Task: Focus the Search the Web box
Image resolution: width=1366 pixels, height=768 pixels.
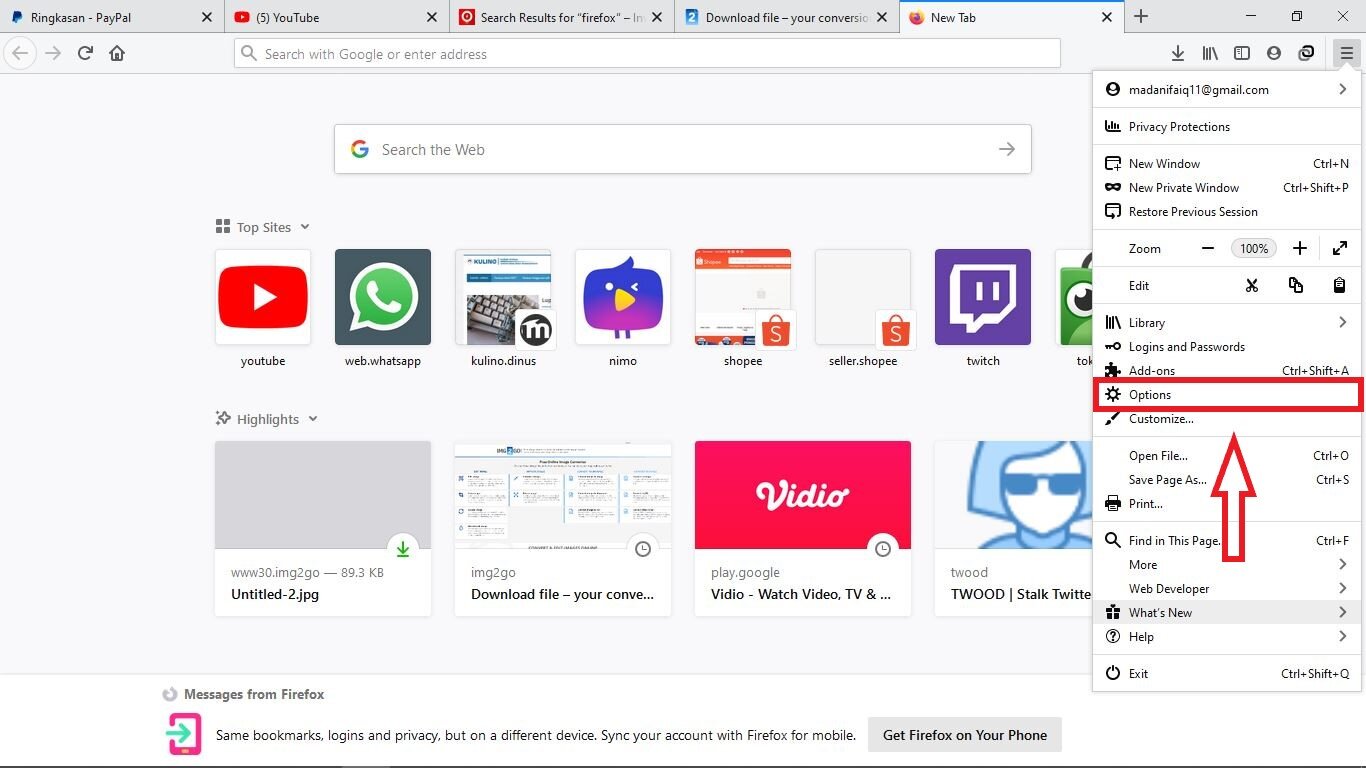Action: (683, 149)
